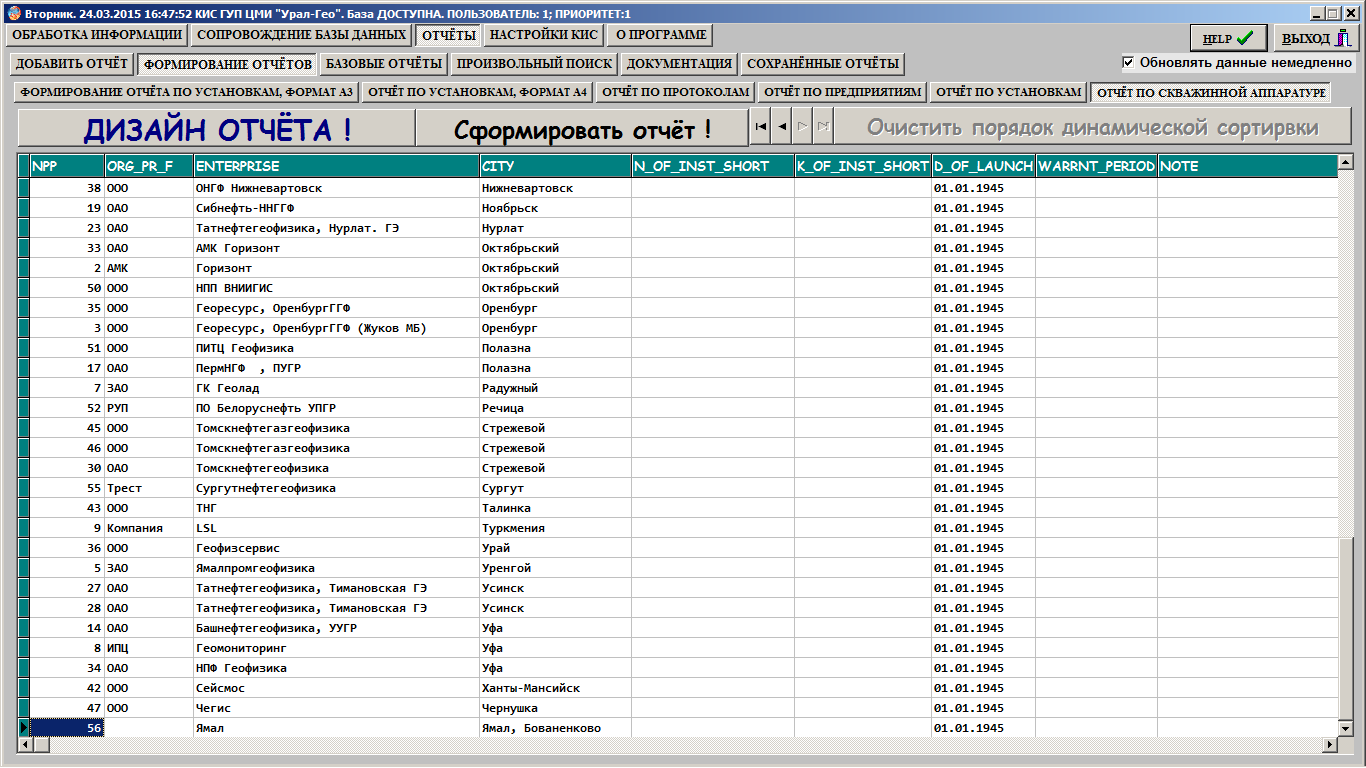Switch to СОПРОВОЖДЕНИЕ БАЗЫ ДАННЫХ tab

click(301, 35)
